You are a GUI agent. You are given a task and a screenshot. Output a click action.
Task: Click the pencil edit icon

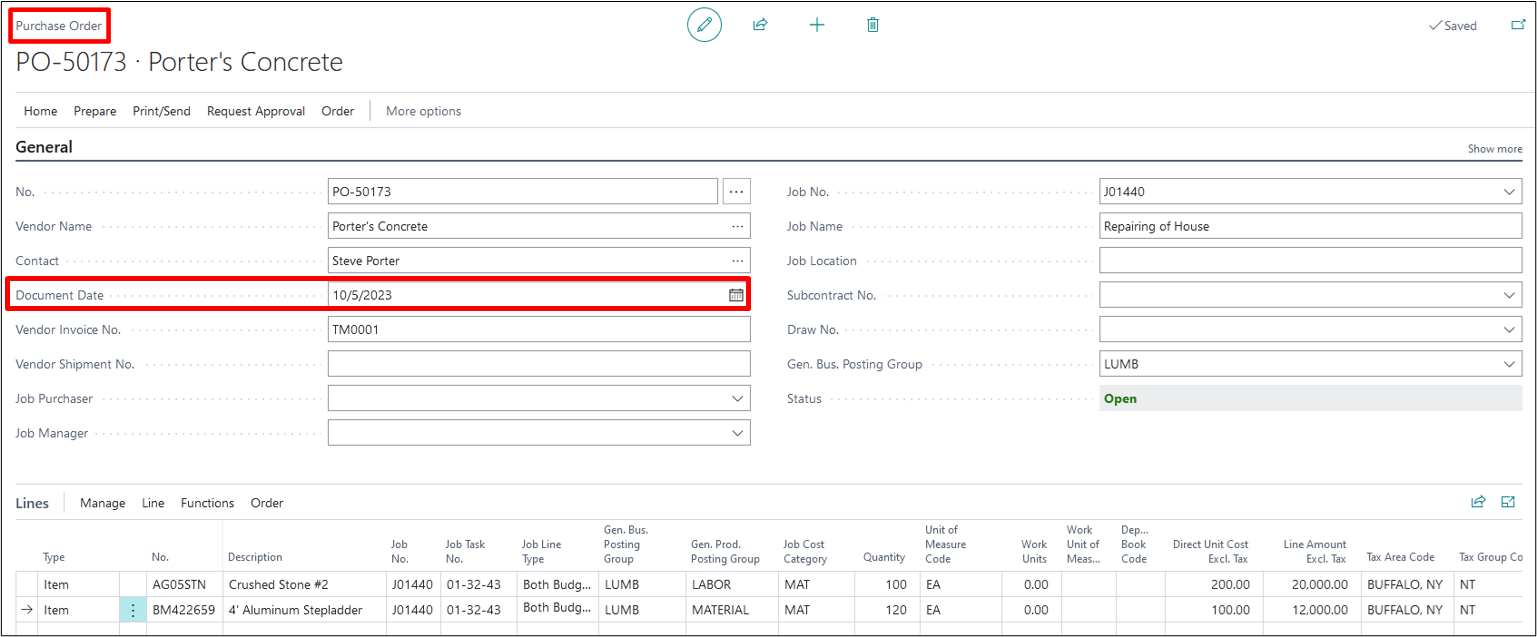coord(704,25)
